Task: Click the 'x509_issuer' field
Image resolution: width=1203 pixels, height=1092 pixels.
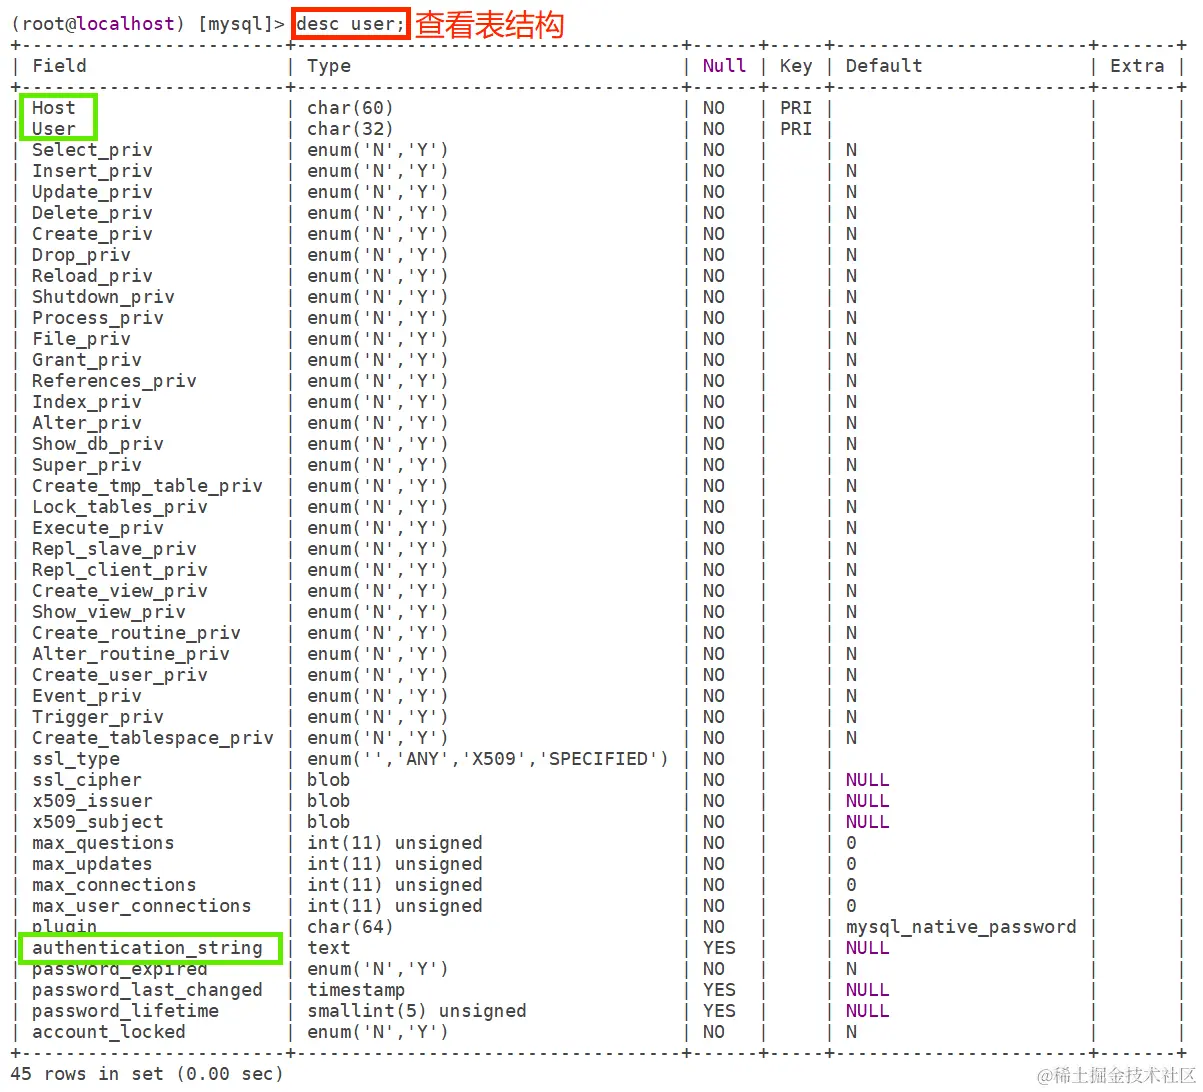Action: (x=92, y=801)
